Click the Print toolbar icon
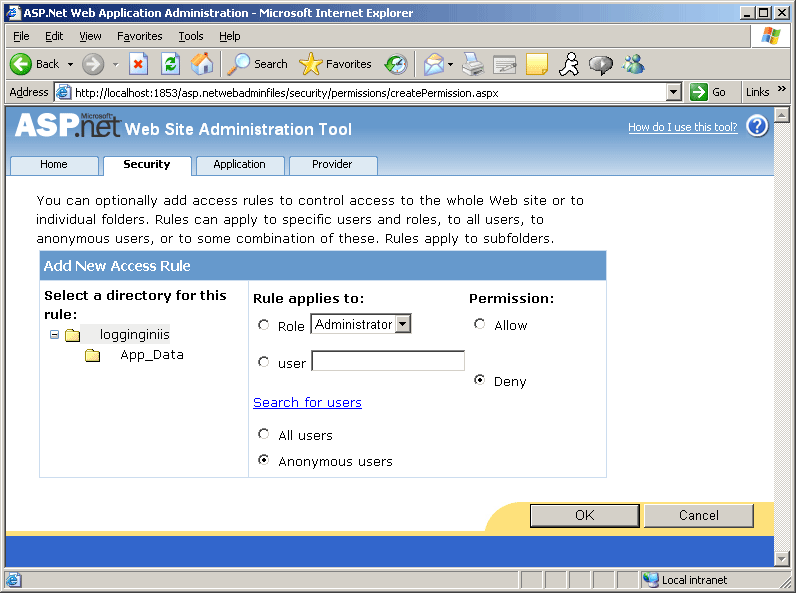Screen dimensions: 796x593 point(473,64)
